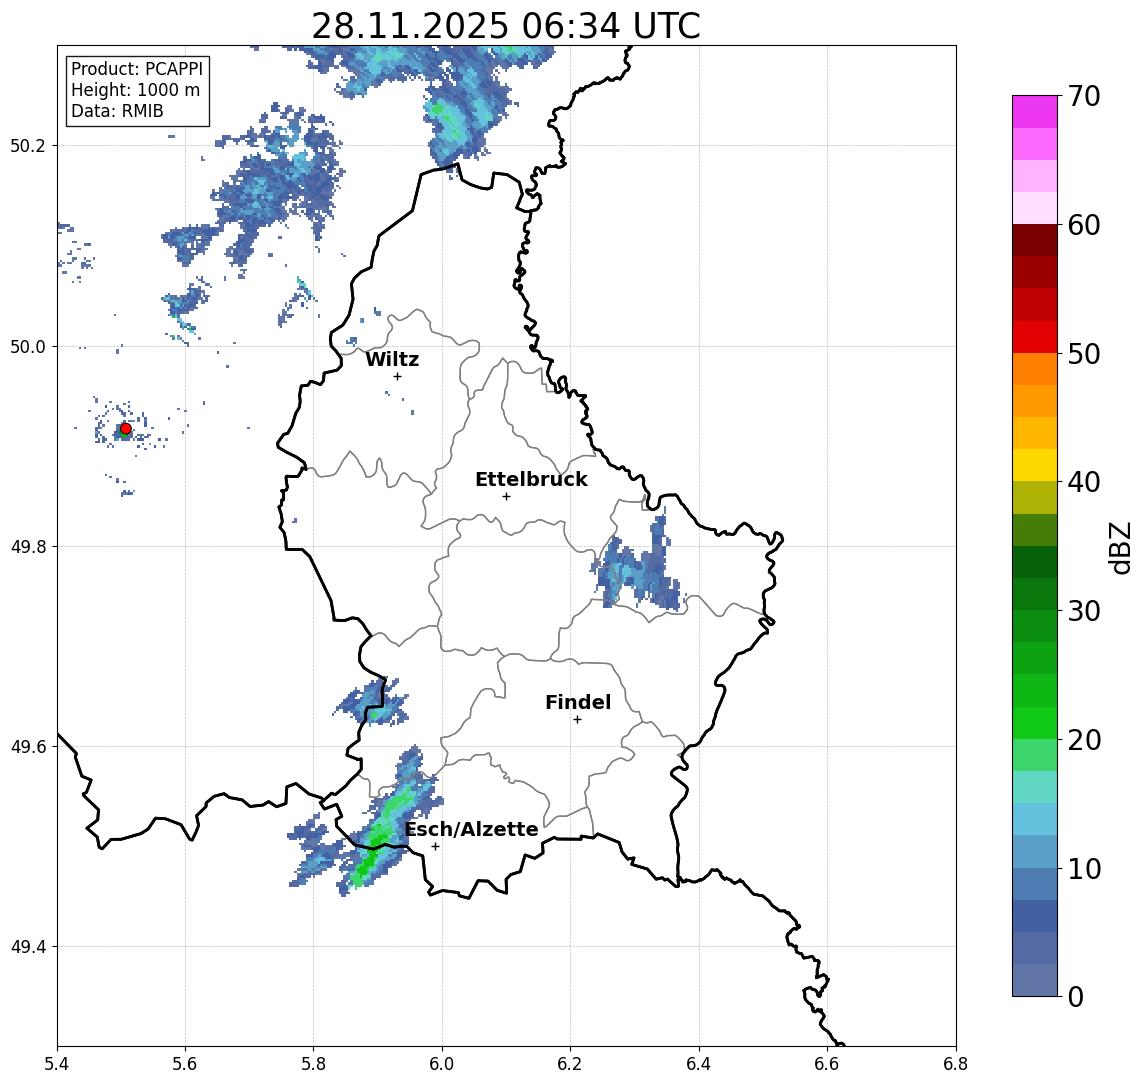The image size is (1145, 1084).
Task: Click 'Data: RMIB' in the info box
Action: click(117, 111)
